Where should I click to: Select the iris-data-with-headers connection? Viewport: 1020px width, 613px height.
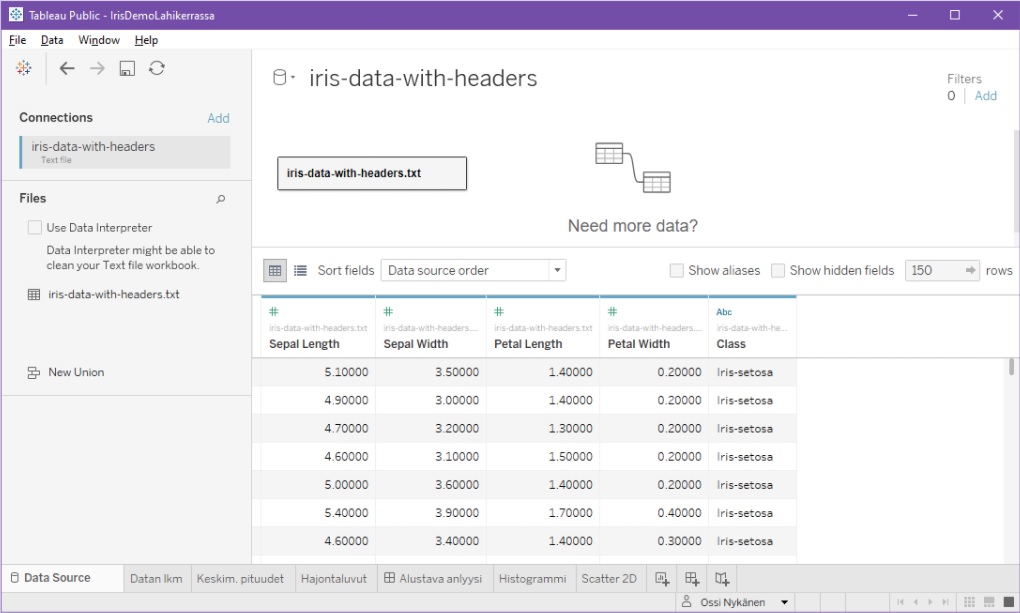tap(125, 152)
